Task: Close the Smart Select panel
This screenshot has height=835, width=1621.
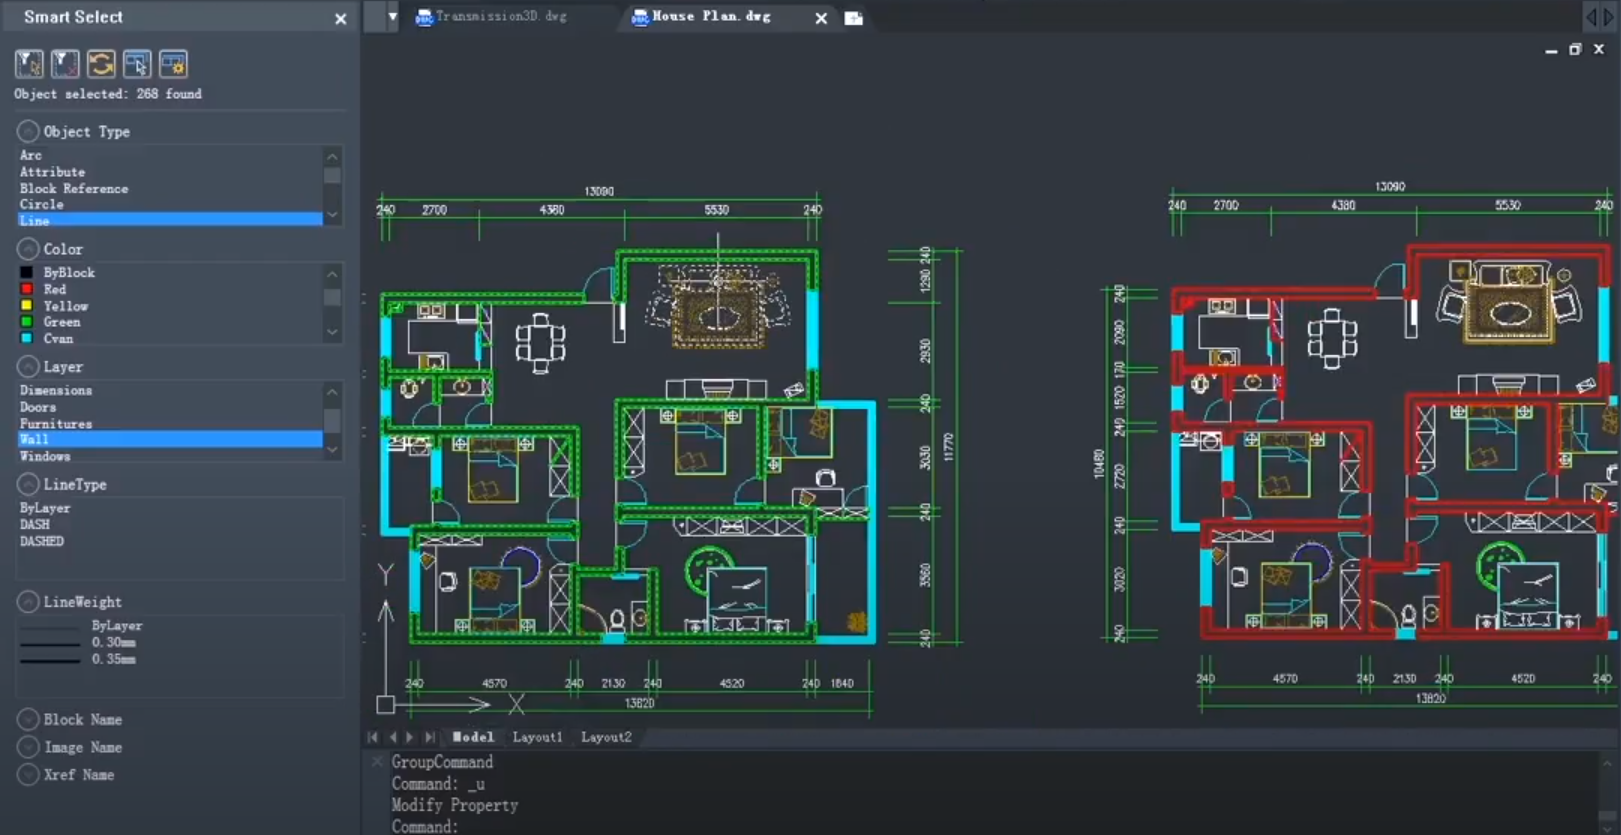Action: 340,19
